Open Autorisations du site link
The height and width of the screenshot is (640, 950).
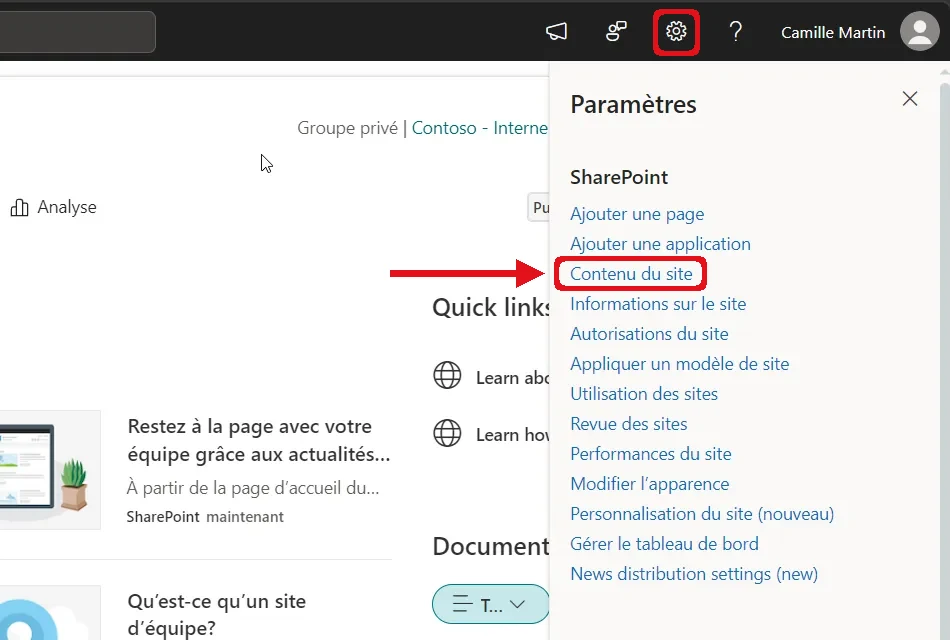point(649,334)
